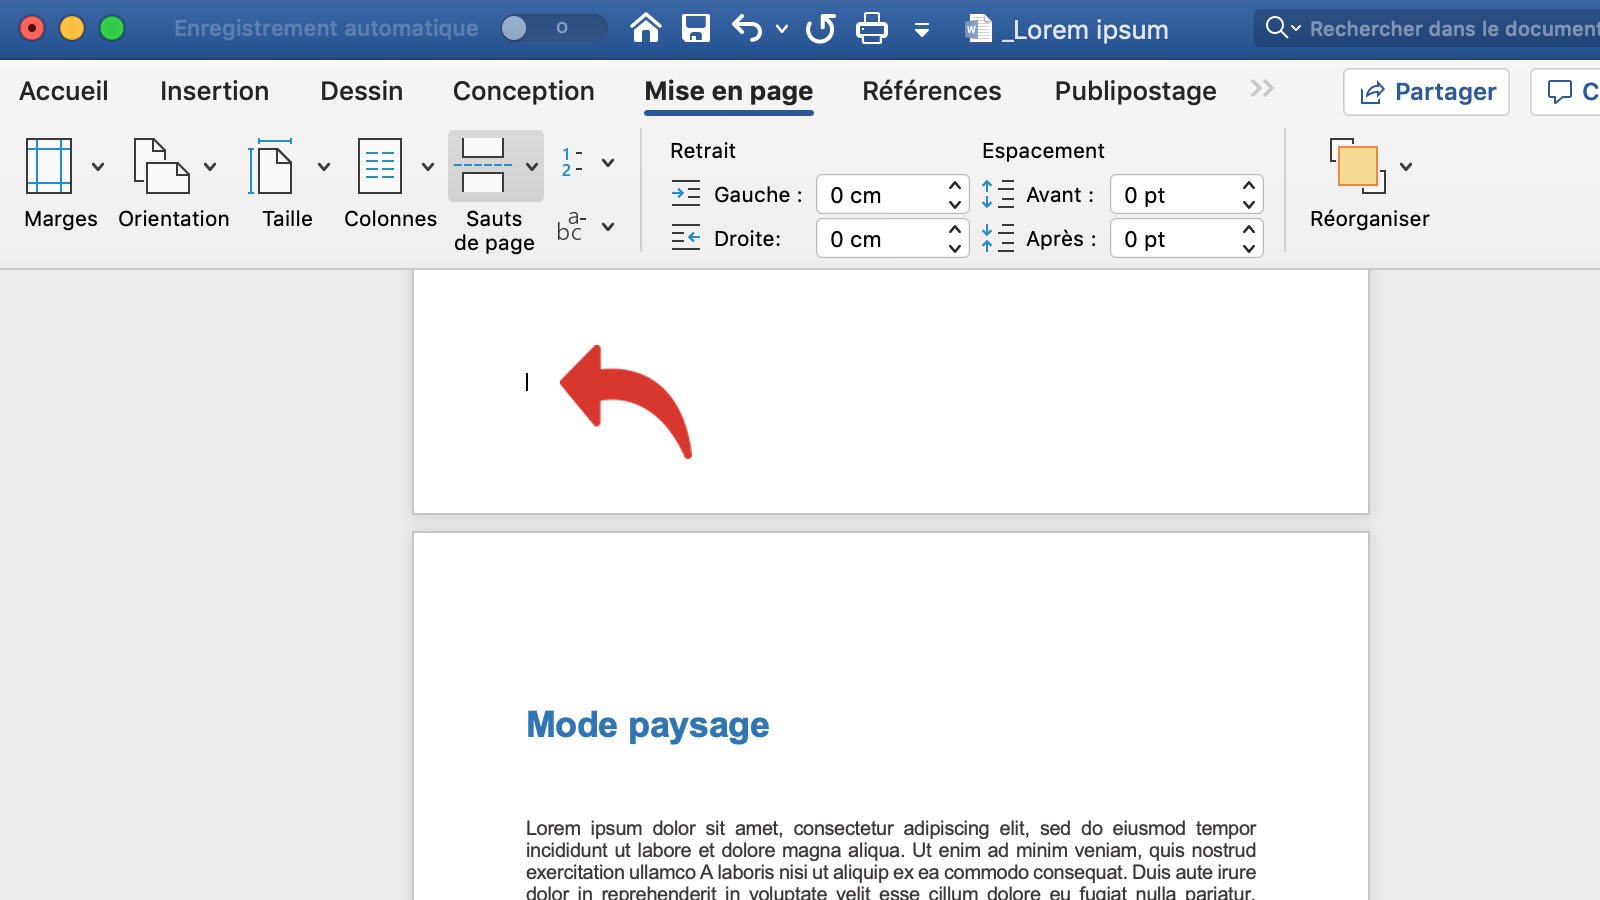Click the Partager button

point(1426,92)
